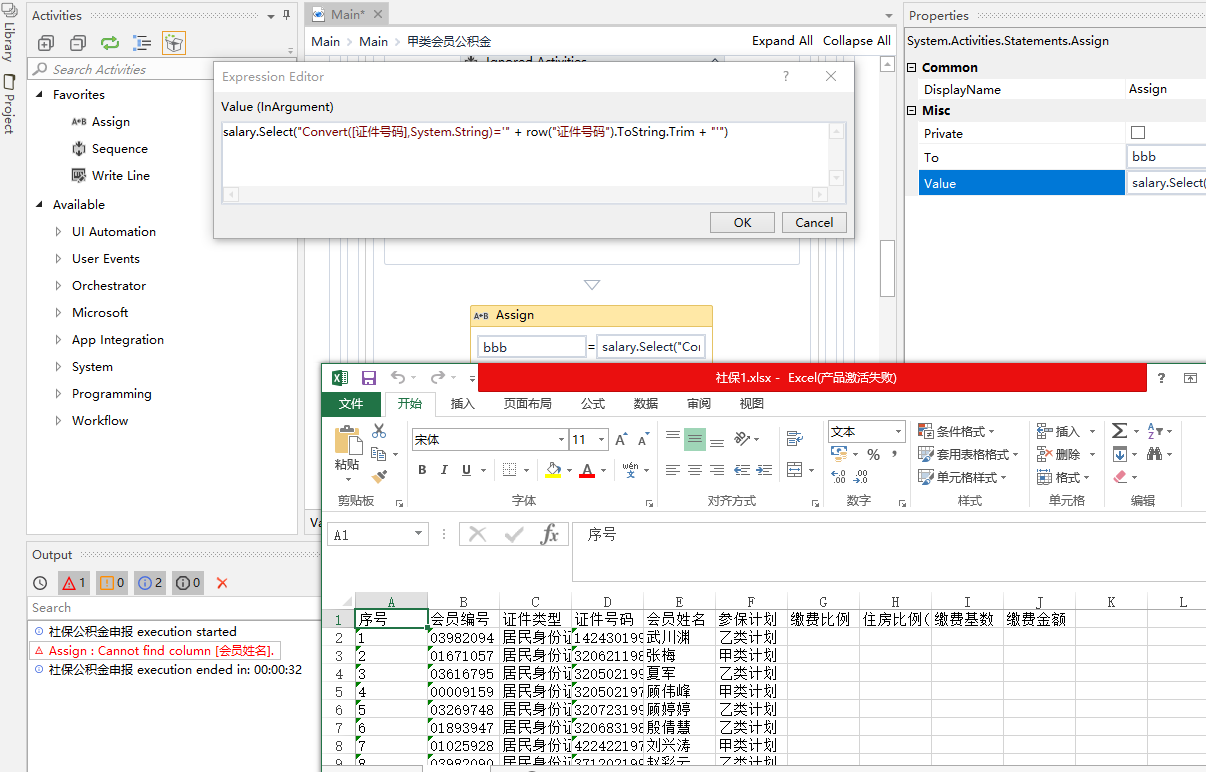Click the Expand All icon in Activities panel

45,43
